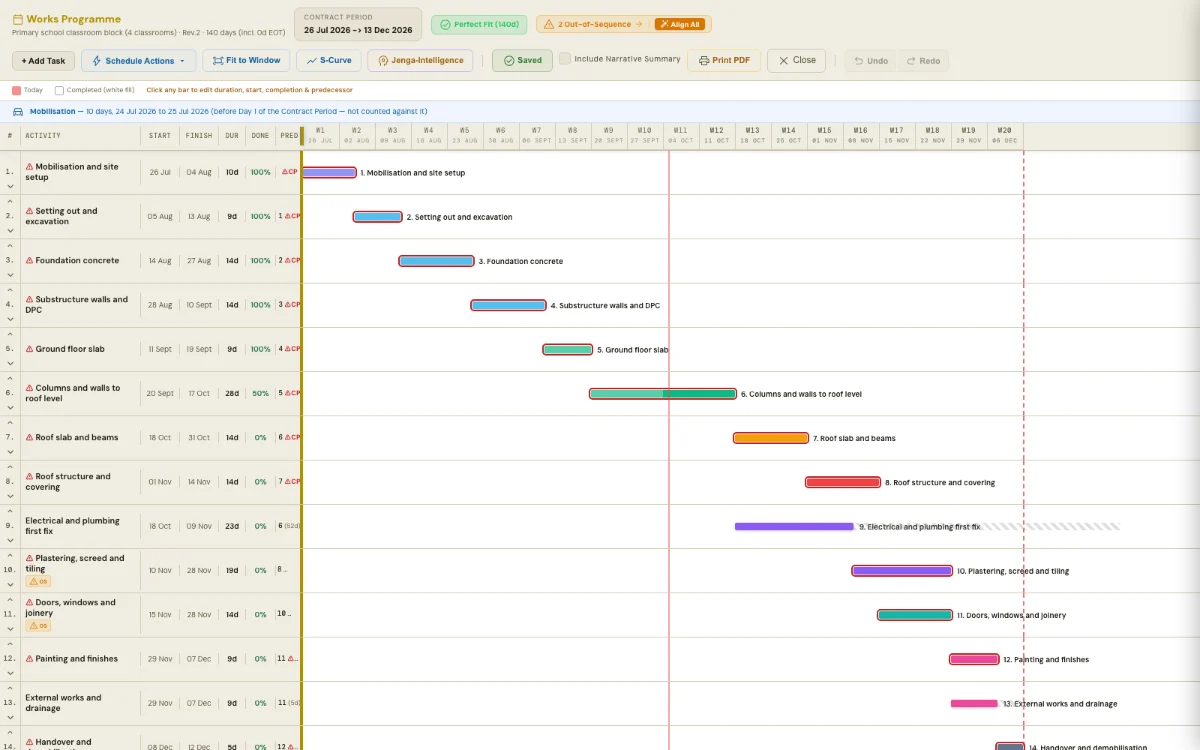Click the CP warning in row 1 PRED cell
Screen dimensions: 1200x750
[290, 172]
